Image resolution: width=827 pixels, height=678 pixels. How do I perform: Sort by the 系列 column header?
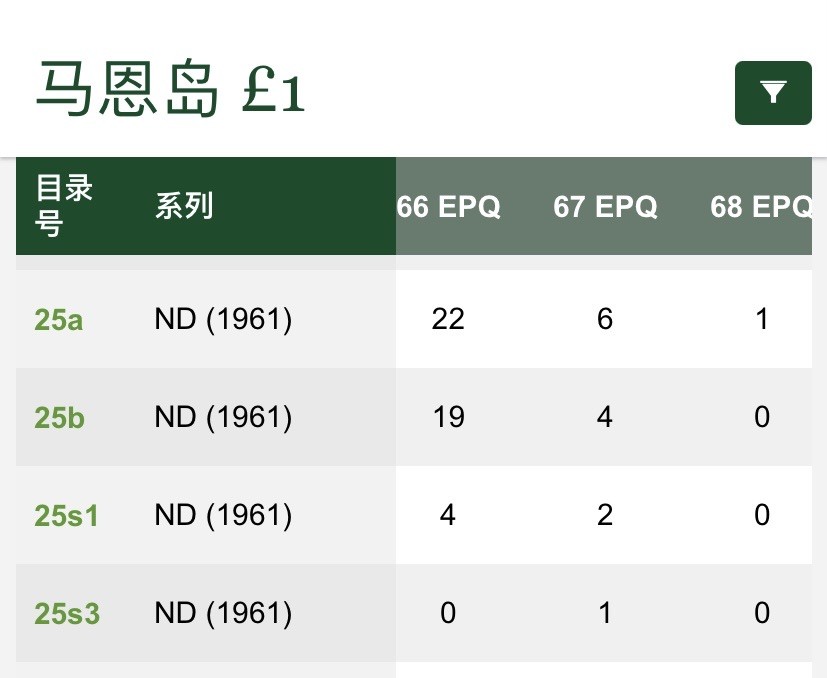click(183, 207)
